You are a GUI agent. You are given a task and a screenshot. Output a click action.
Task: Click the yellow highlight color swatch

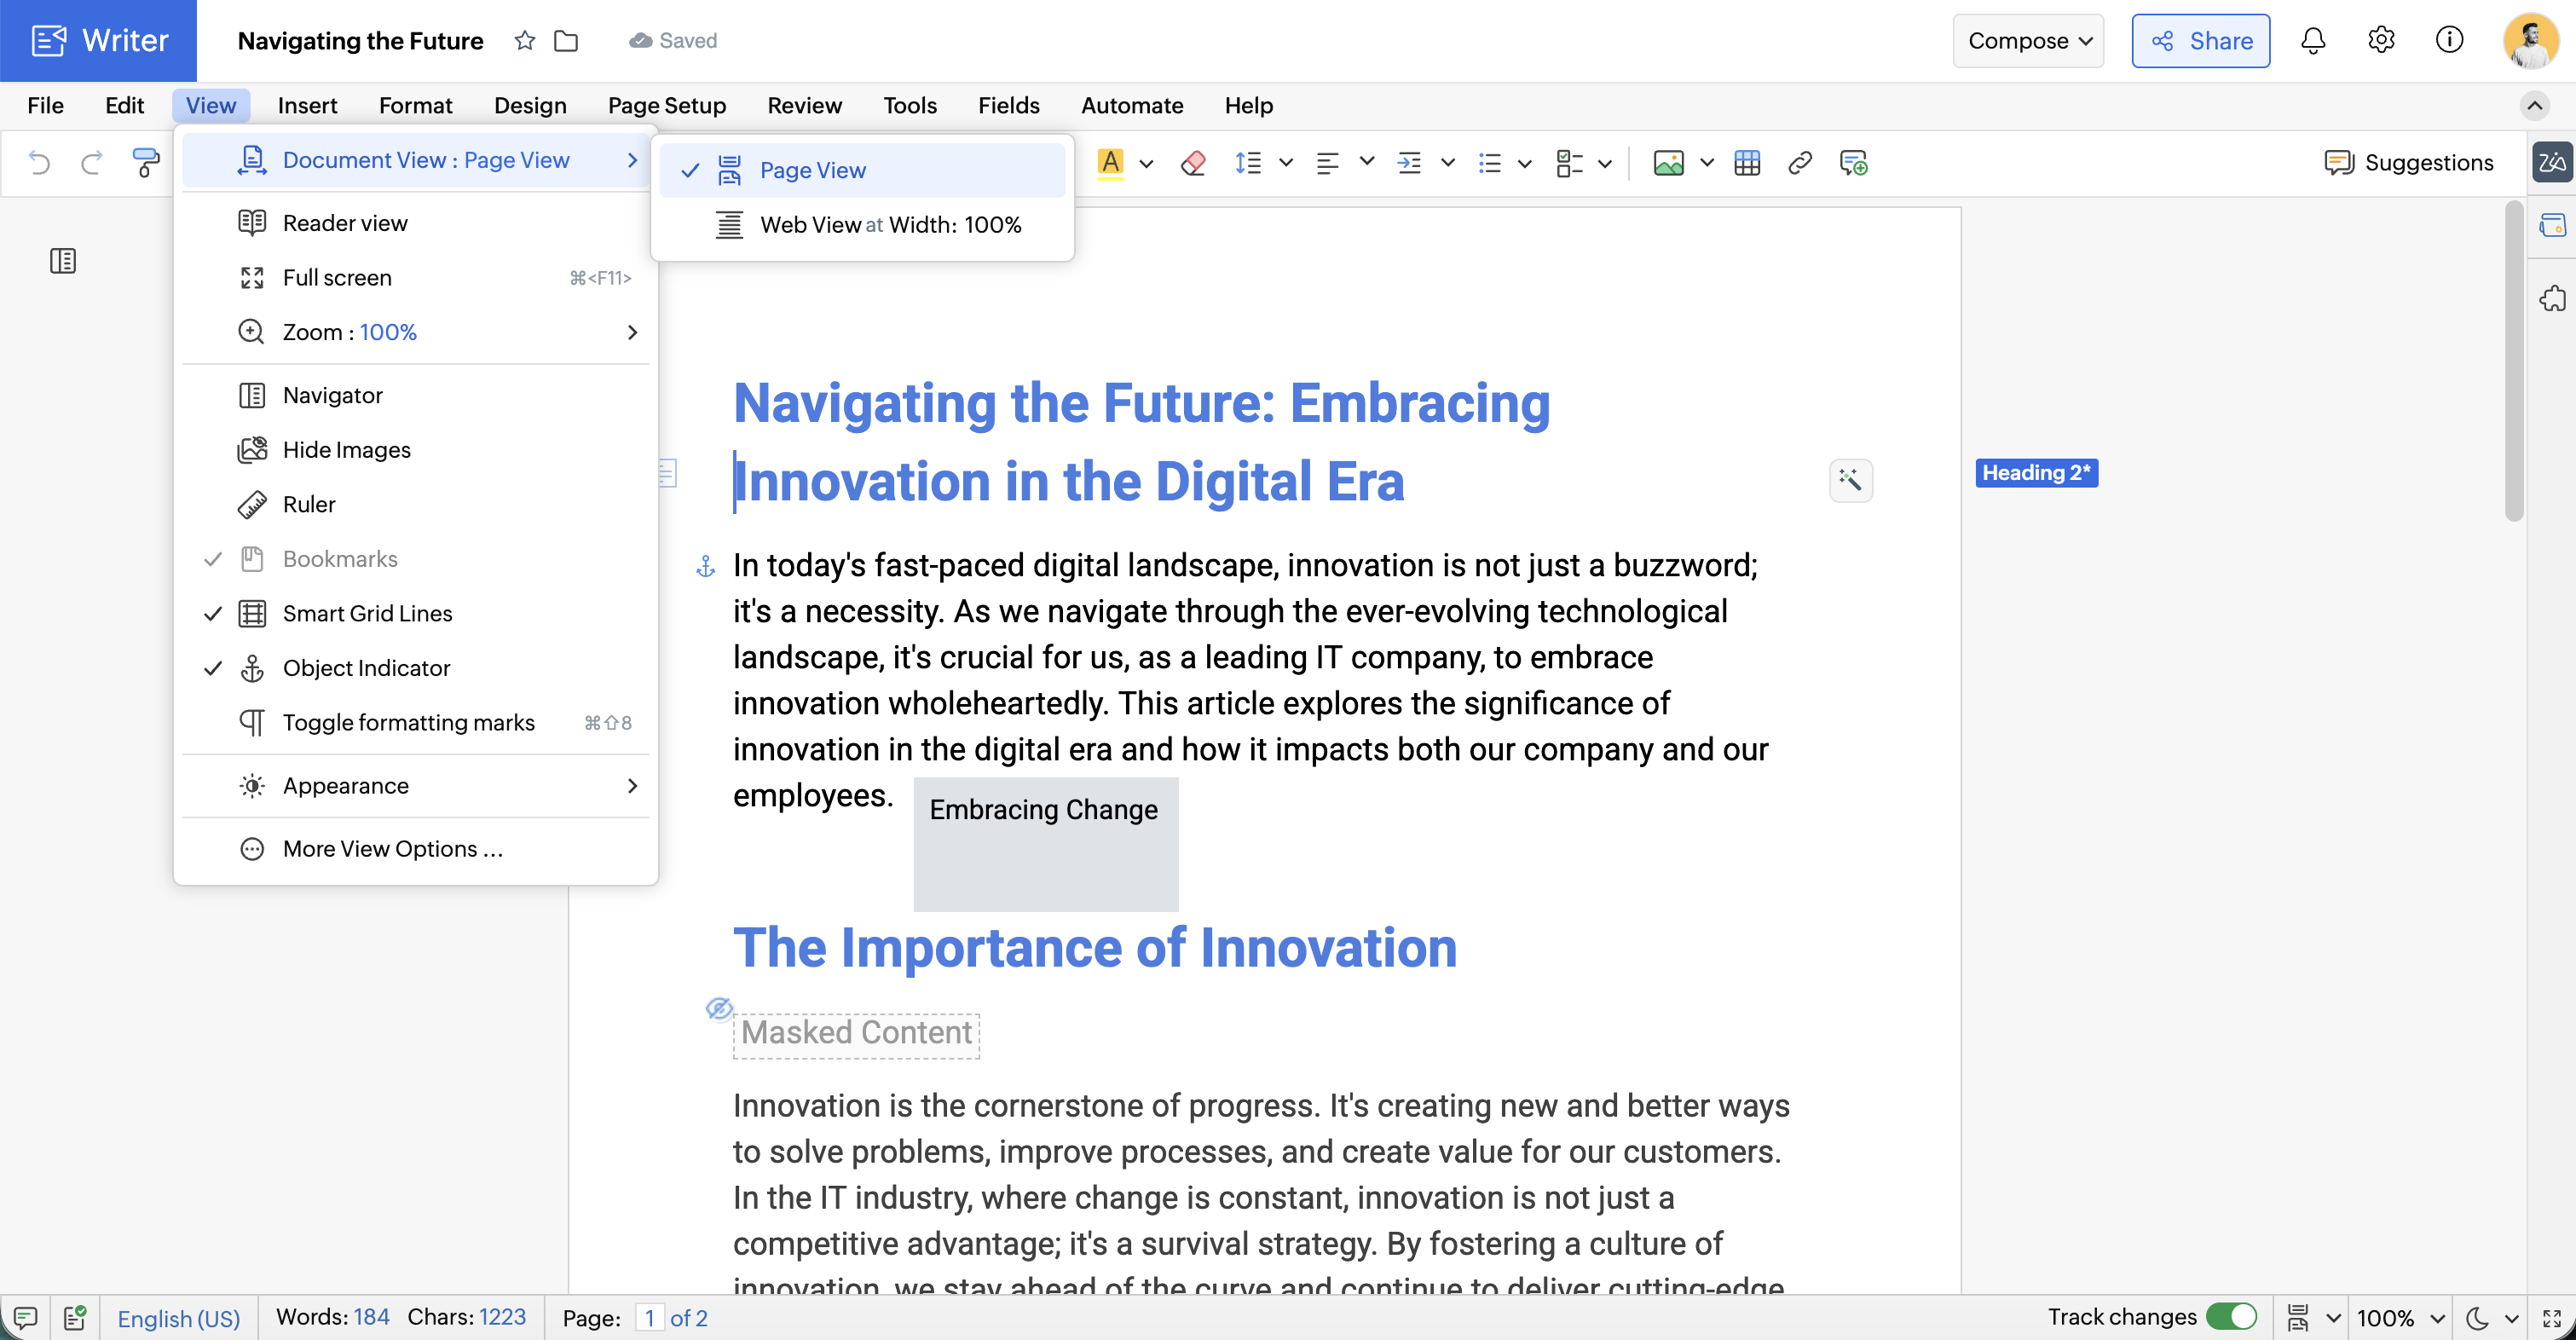pos(1110,162)
